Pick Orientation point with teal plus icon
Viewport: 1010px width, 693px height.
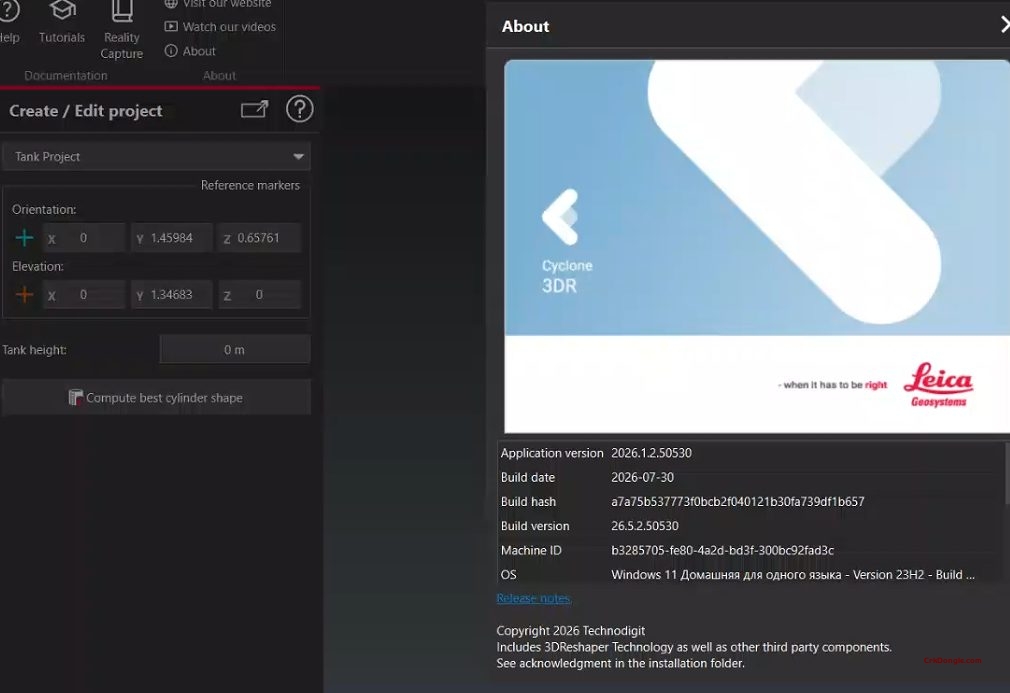click(24, 238)
